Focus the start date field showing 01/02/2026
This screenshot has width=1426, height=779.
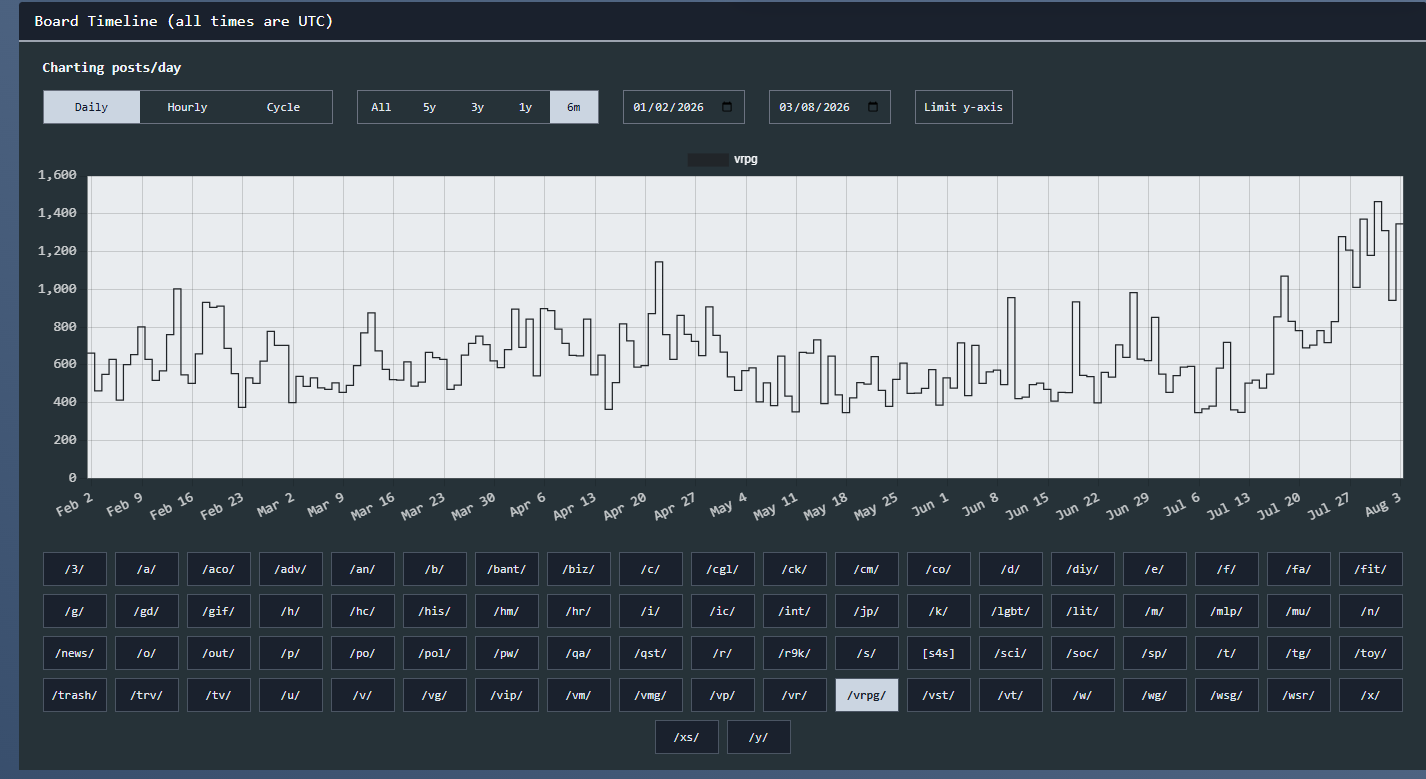(684, 107)
